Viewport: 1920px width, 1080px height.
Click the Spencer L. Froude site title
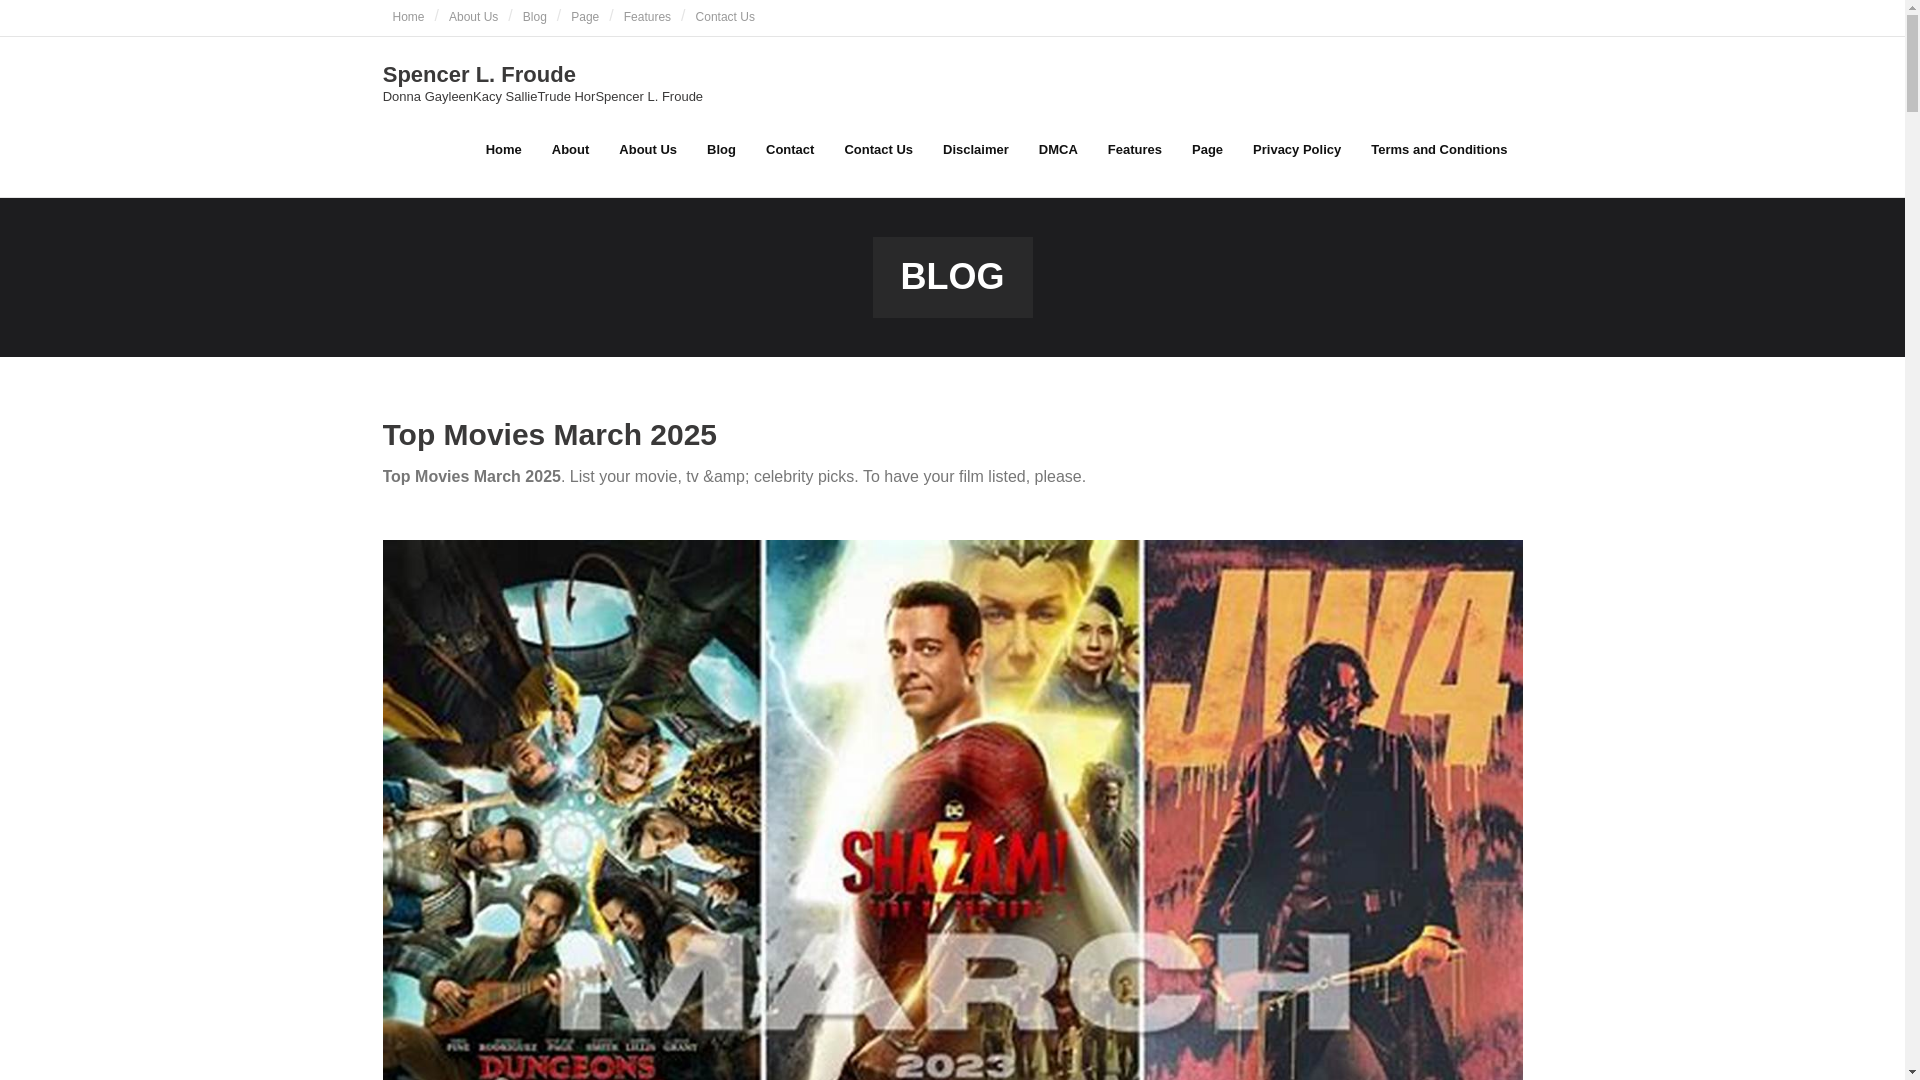click(x=479, y=74)
